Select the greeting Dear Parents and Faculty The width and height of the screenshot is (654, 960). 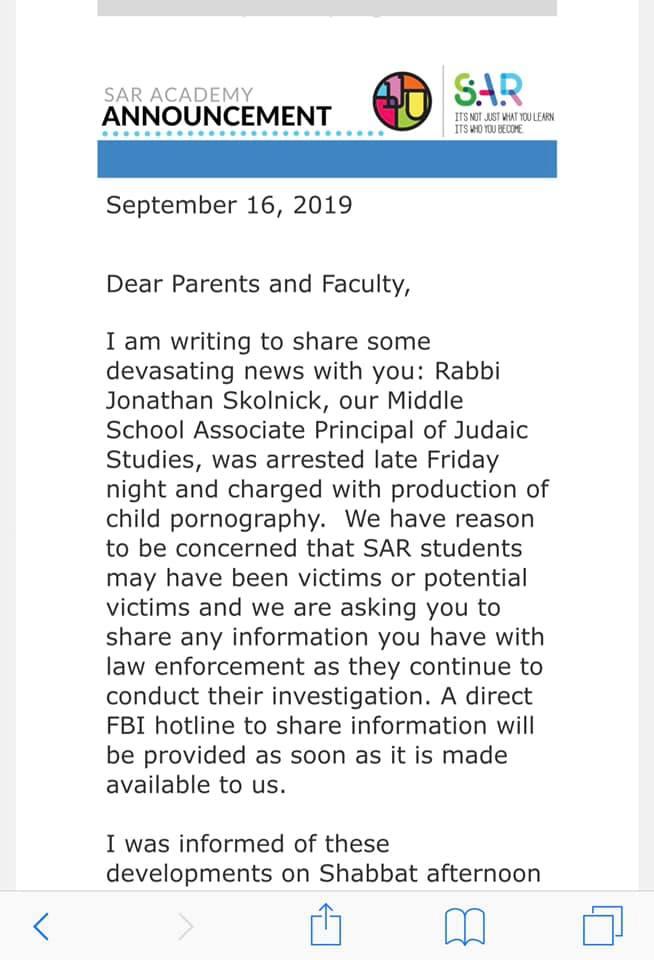point(258,283)
